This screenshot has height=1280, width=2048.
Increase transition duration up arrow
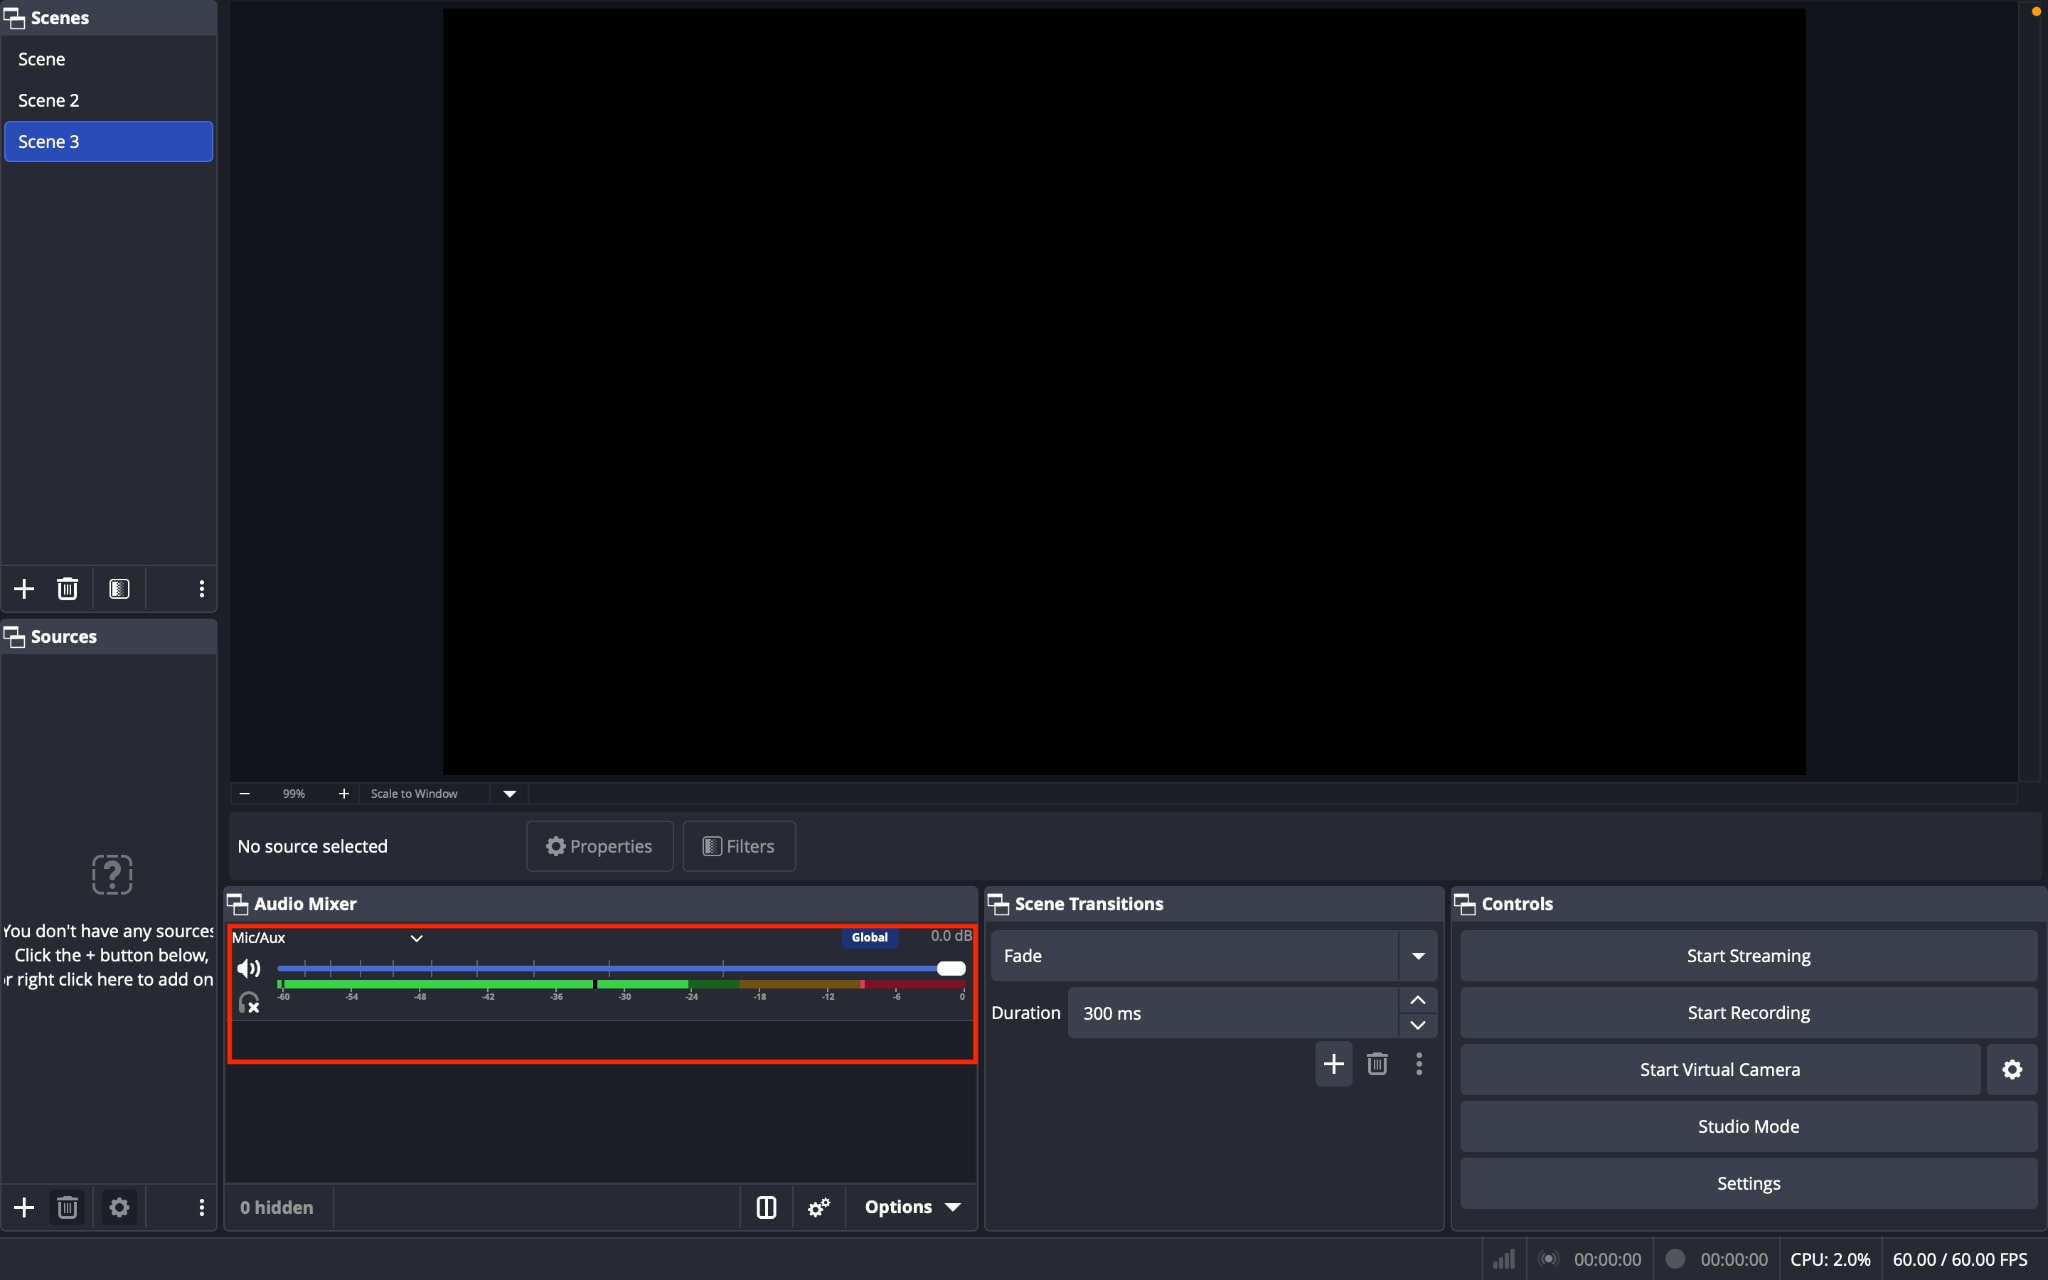[1417, 1000]
